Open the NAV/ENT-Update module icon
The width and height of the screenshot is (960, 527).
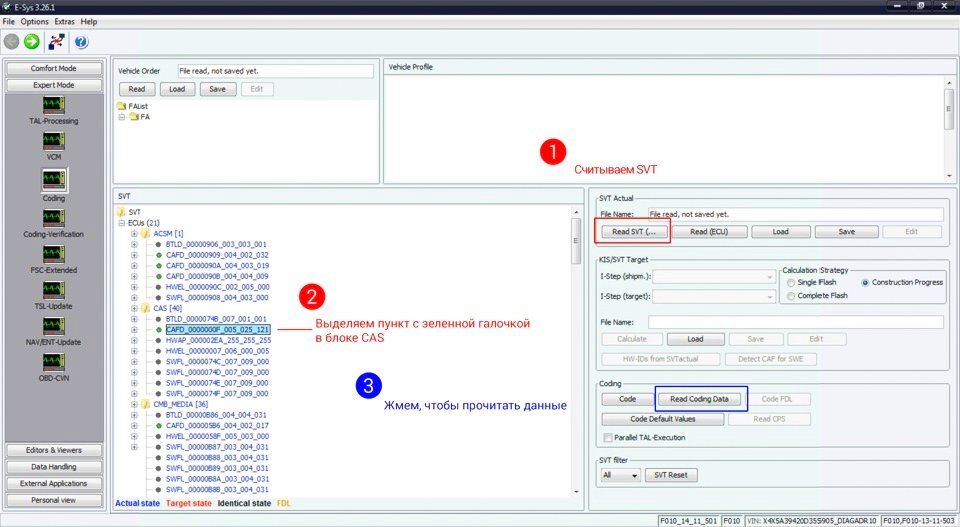pos(54,326)
